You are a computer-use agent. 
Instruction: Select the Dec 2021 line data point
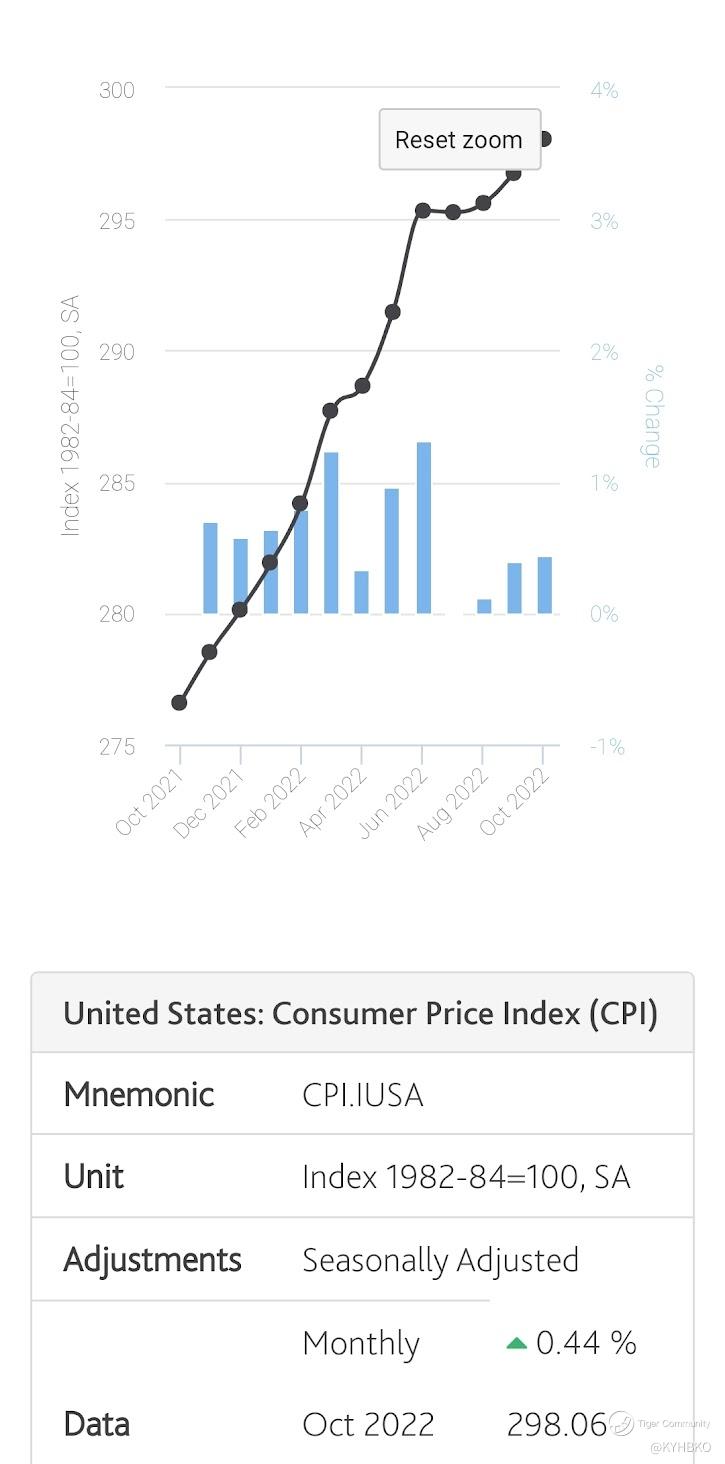(240, 609)
